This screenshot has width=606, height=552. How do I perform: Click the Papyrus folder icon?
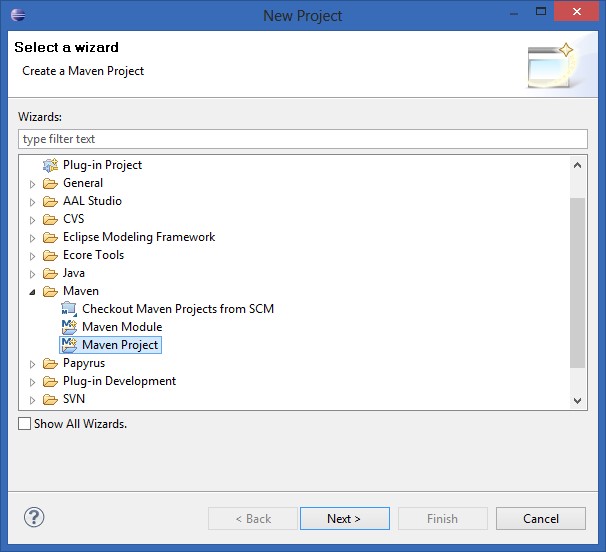click(x=50, y=364)
